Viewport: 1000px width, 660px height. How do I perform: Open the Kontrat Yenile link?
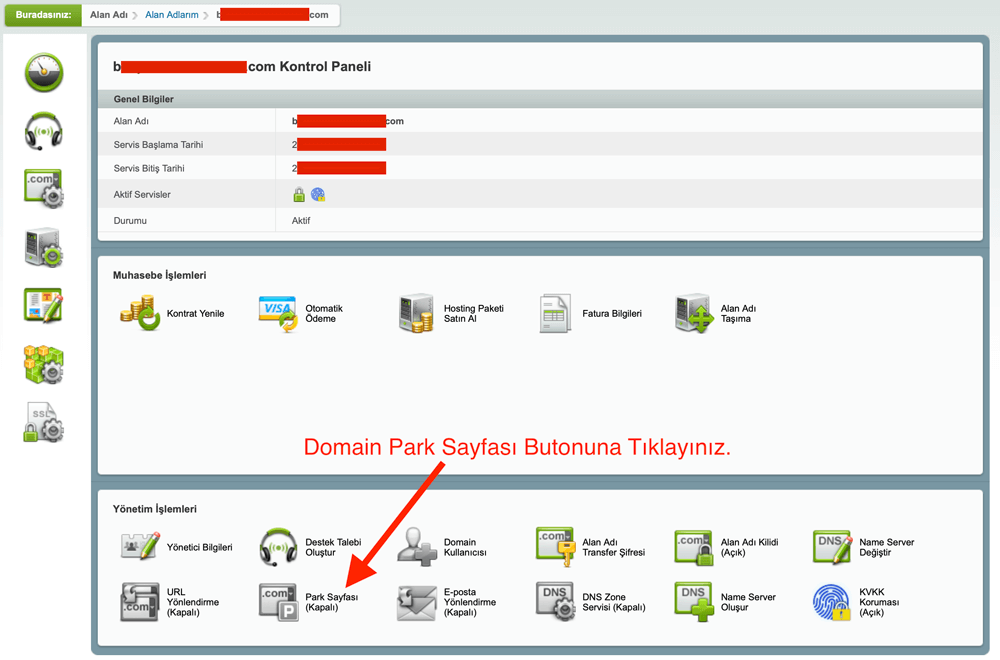[195, 314]
